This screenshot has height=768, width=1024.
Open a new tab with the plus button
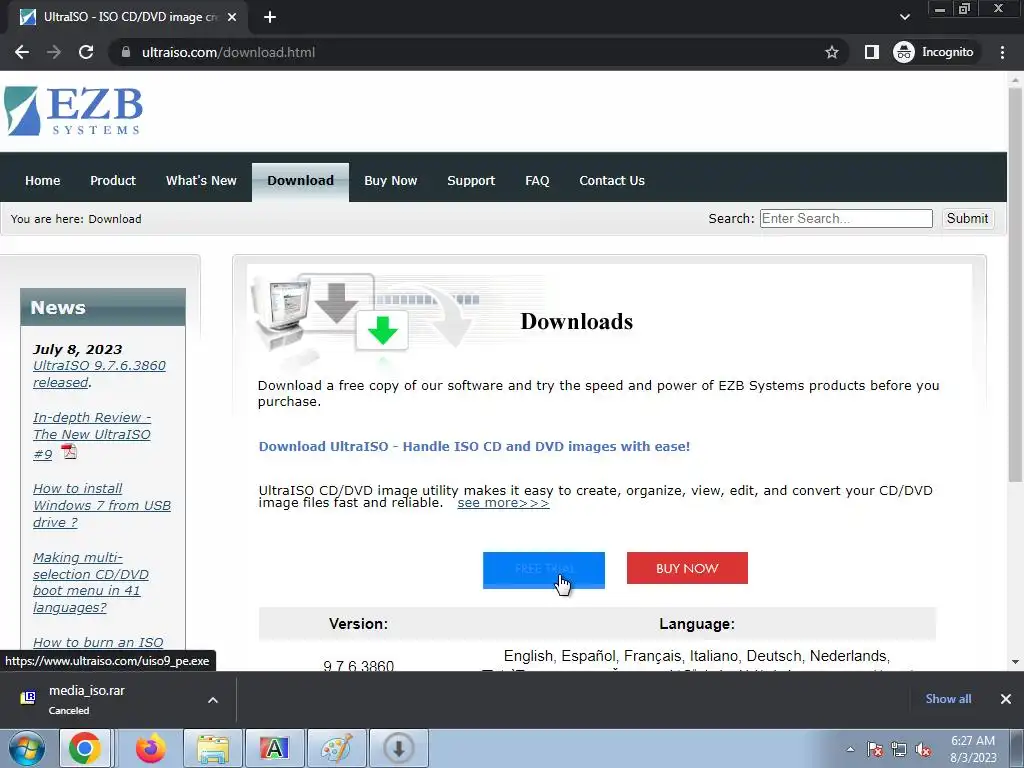270,17
